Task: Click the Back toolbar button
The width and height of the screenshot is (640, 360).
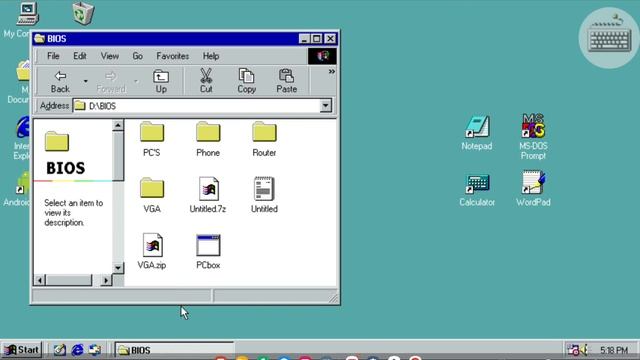Action: click(x=60, y=82)
